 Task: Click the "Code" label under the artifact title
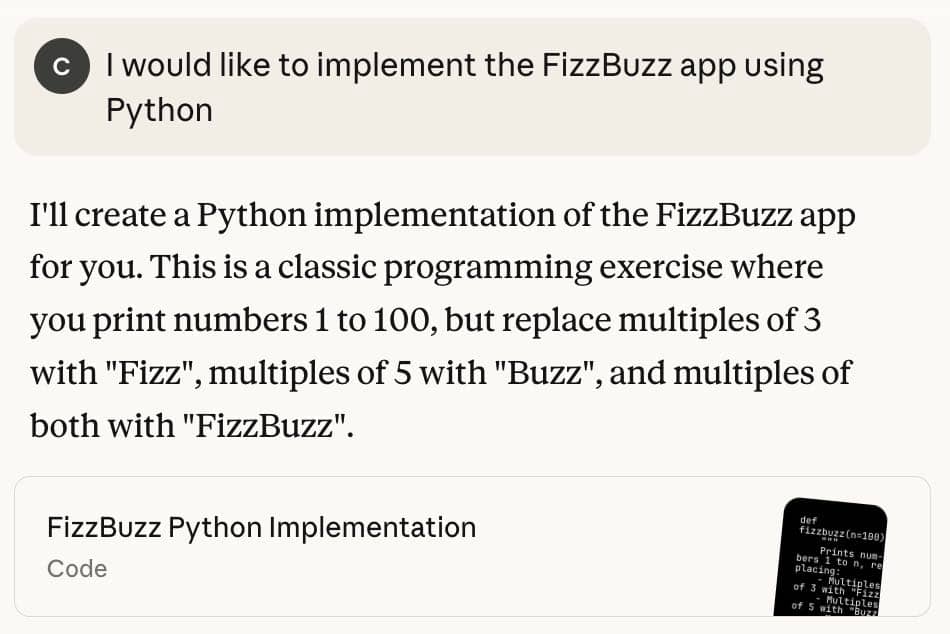(77, 569)
